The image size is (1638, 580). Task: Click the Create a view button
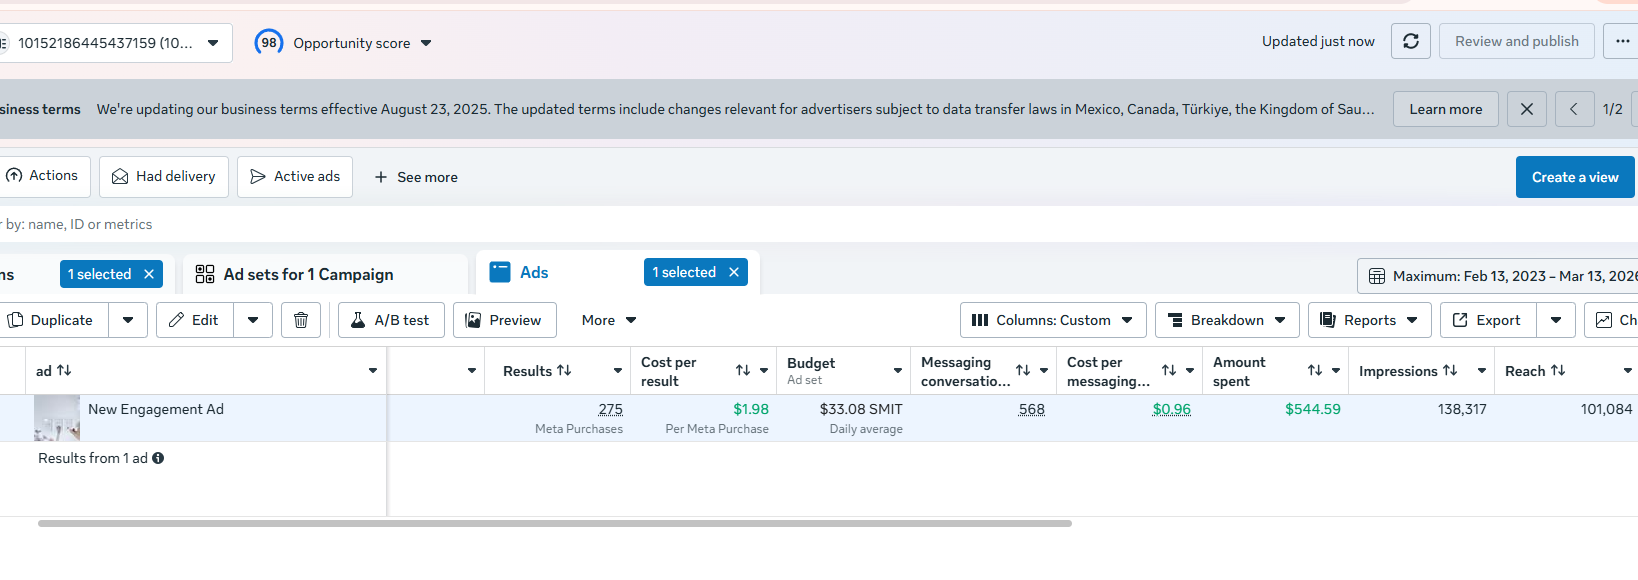click(x=1574, y=177)
